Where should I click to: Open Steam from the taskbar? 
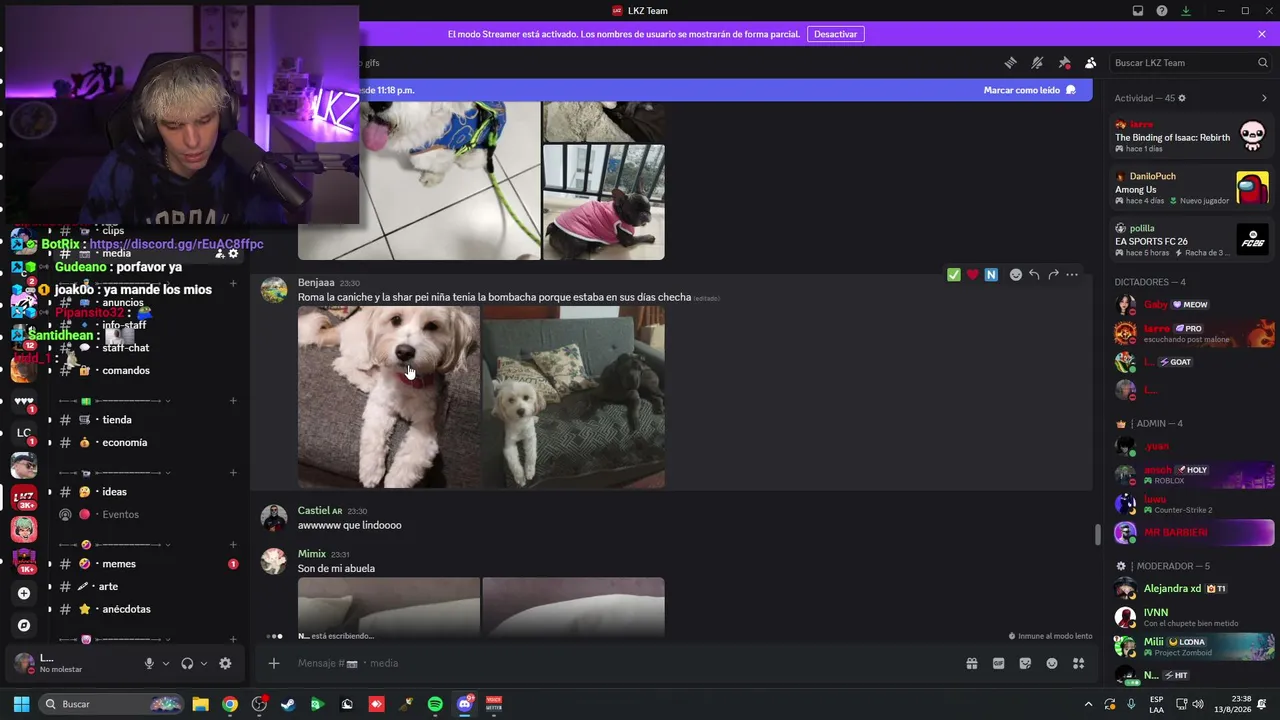tap(288, 704)
